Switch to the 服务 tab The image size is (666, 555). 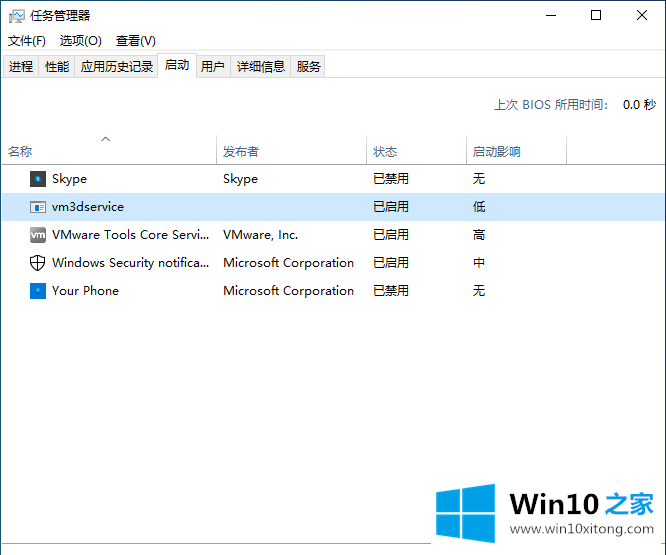308,67
